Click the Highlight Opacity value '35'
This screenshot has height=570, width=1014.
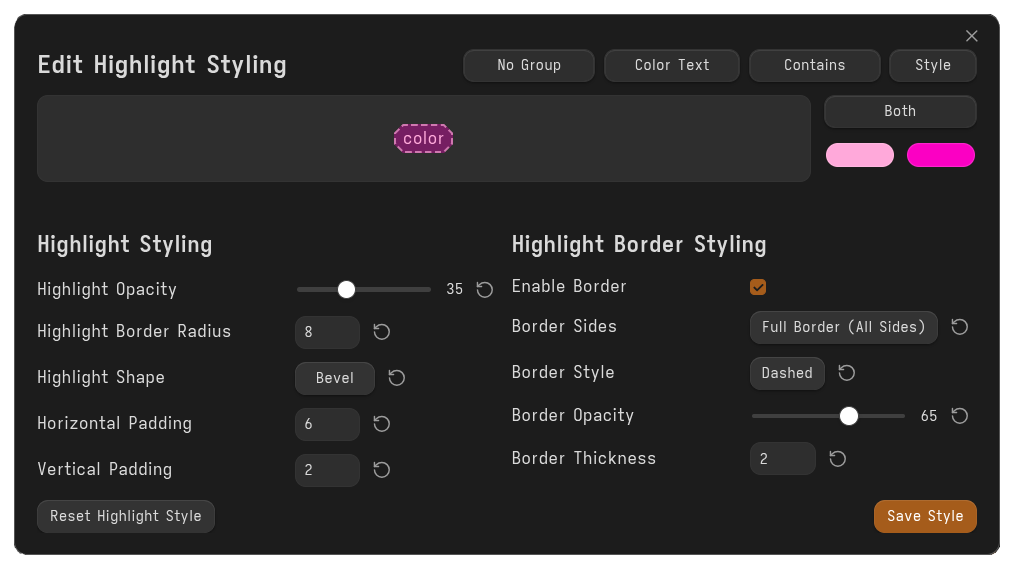click(455, 289)
